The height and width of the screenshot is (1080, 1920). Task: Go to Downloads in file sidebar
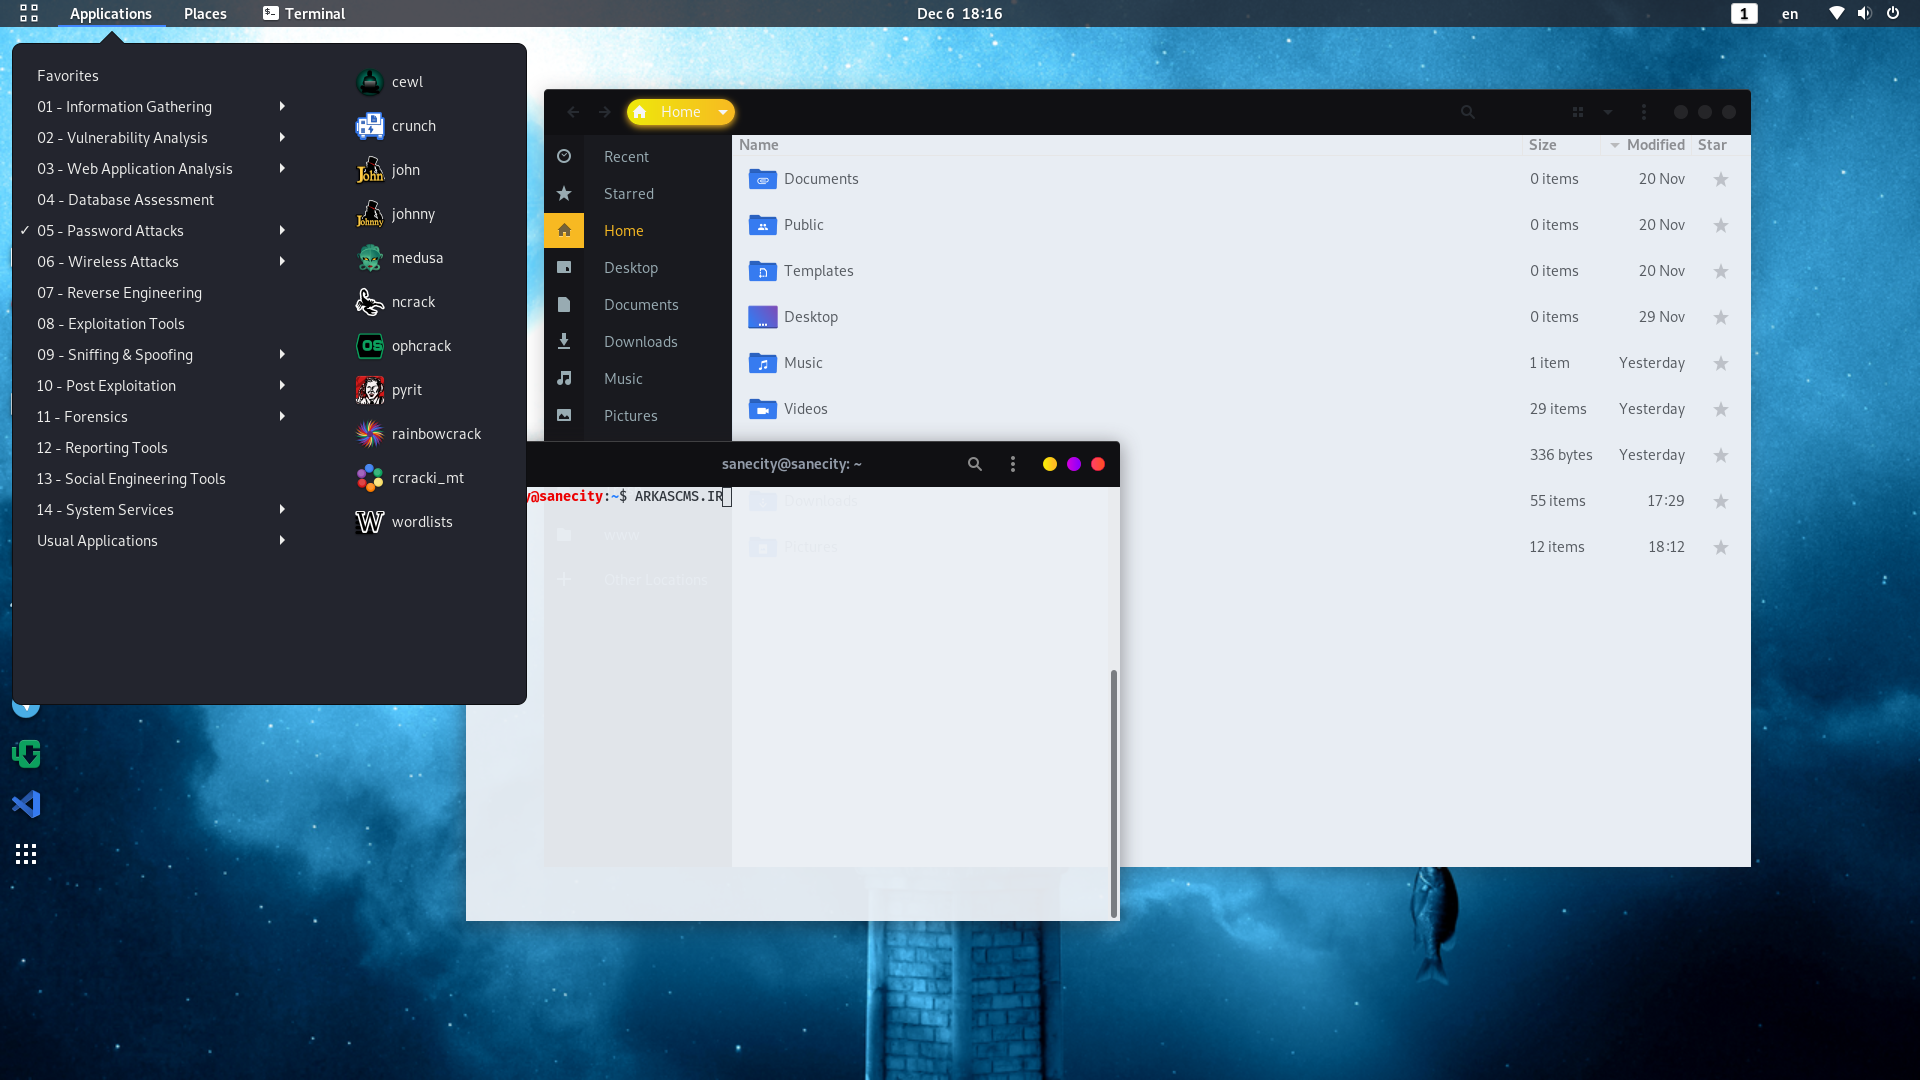pos(640,342)
